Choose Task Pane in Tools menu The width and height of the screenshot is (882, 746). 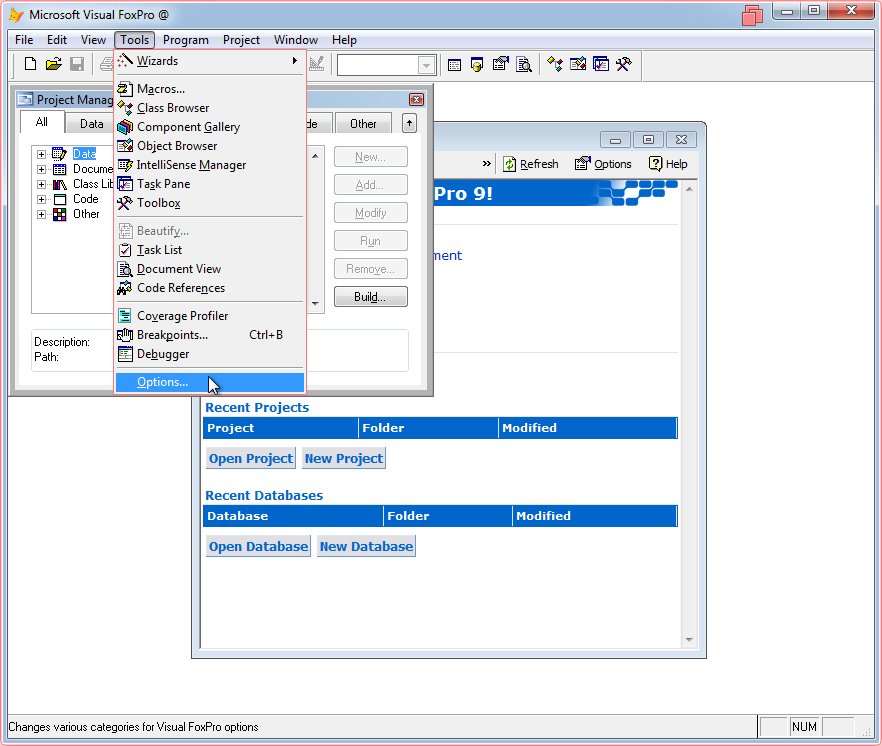(210, 184)
